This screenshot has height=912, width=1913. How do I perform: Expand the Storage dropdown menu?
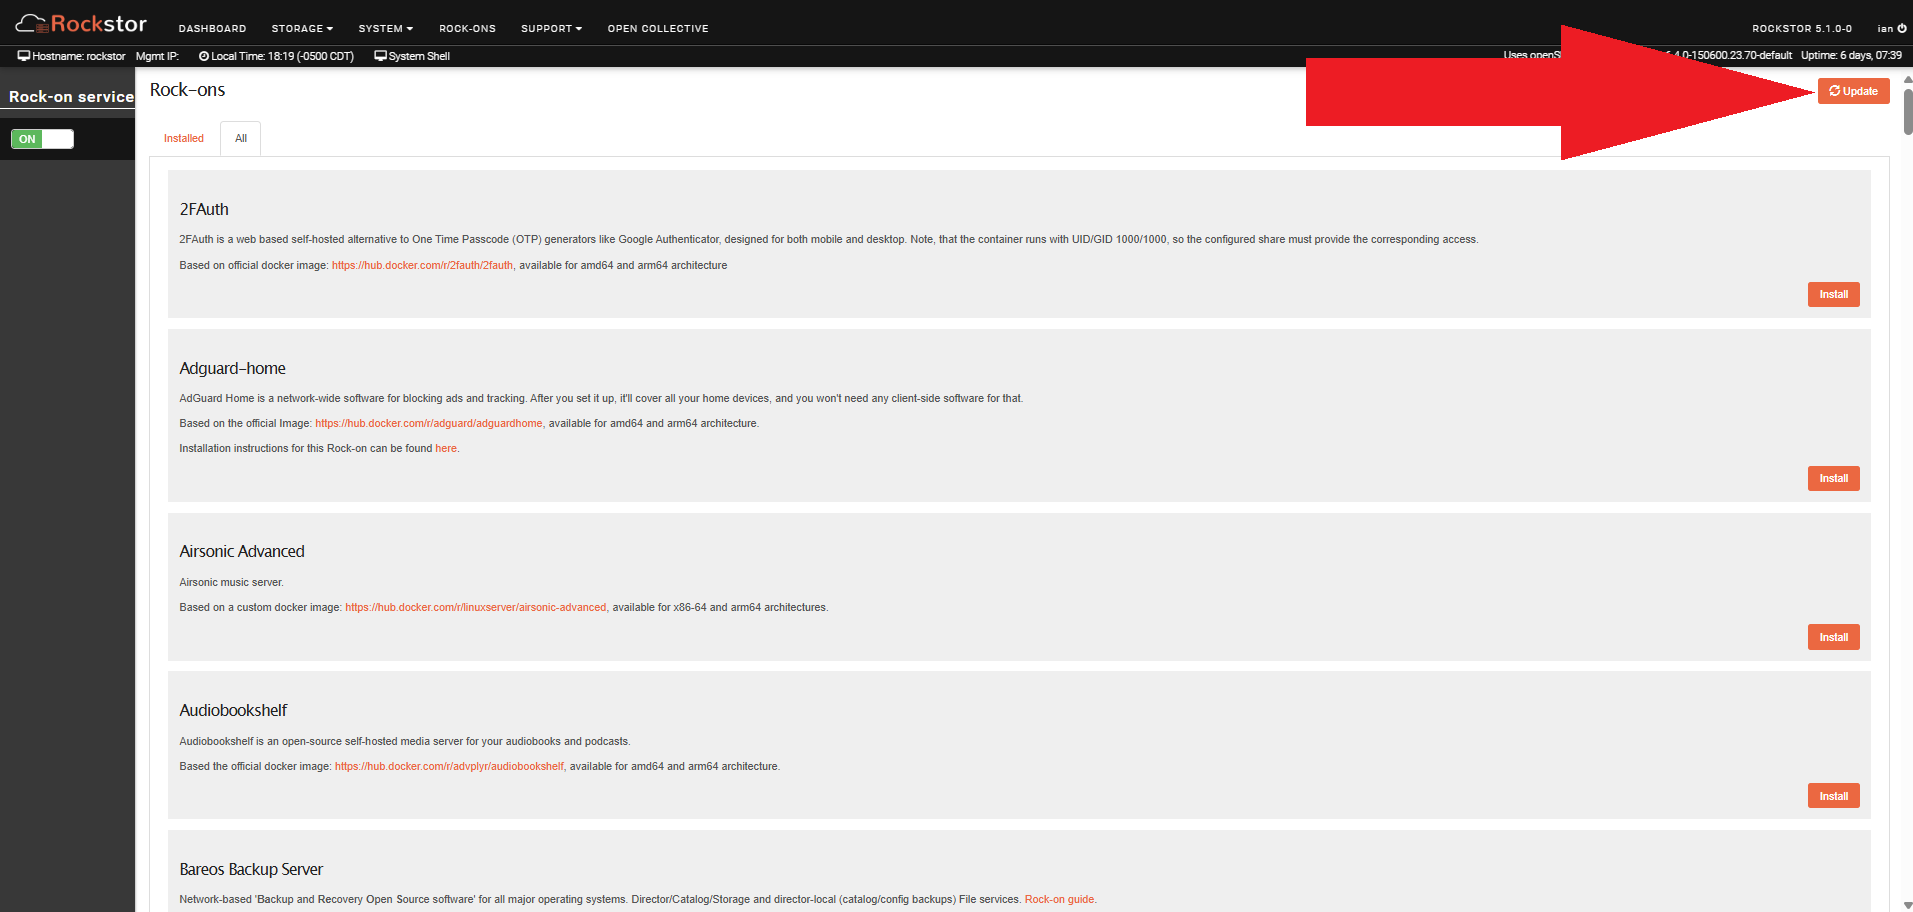pyautogui.click(x=302, y=28)
